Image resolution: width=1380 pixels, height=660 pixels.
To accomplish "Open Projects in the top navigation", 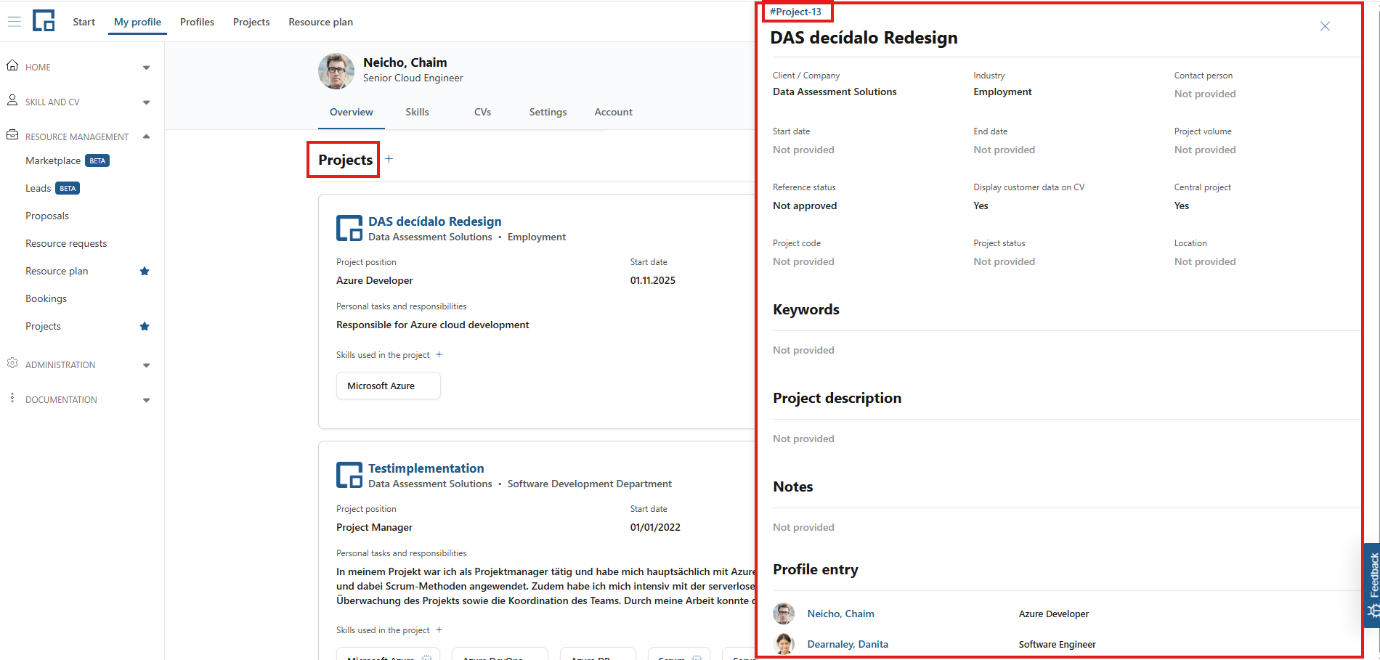I will (251, 22).
